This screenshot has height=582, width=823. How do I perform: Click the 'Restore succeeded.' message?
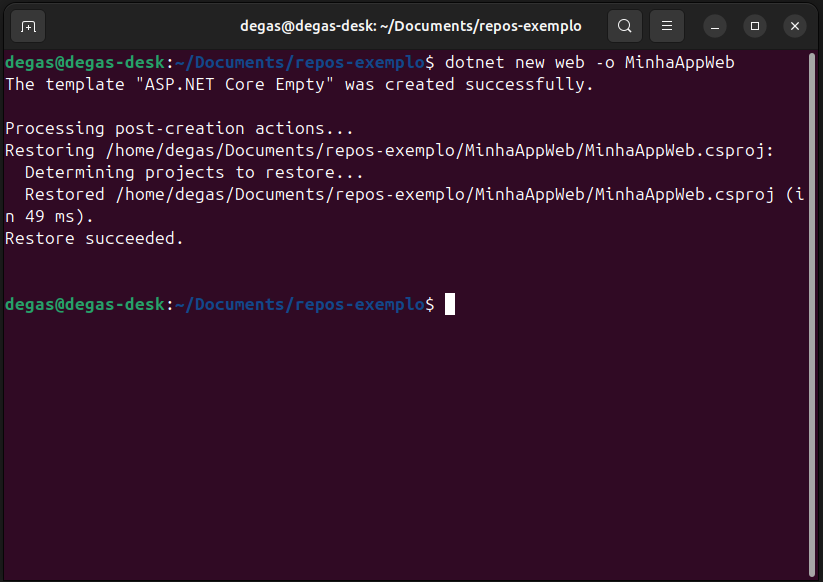(94, 239)
